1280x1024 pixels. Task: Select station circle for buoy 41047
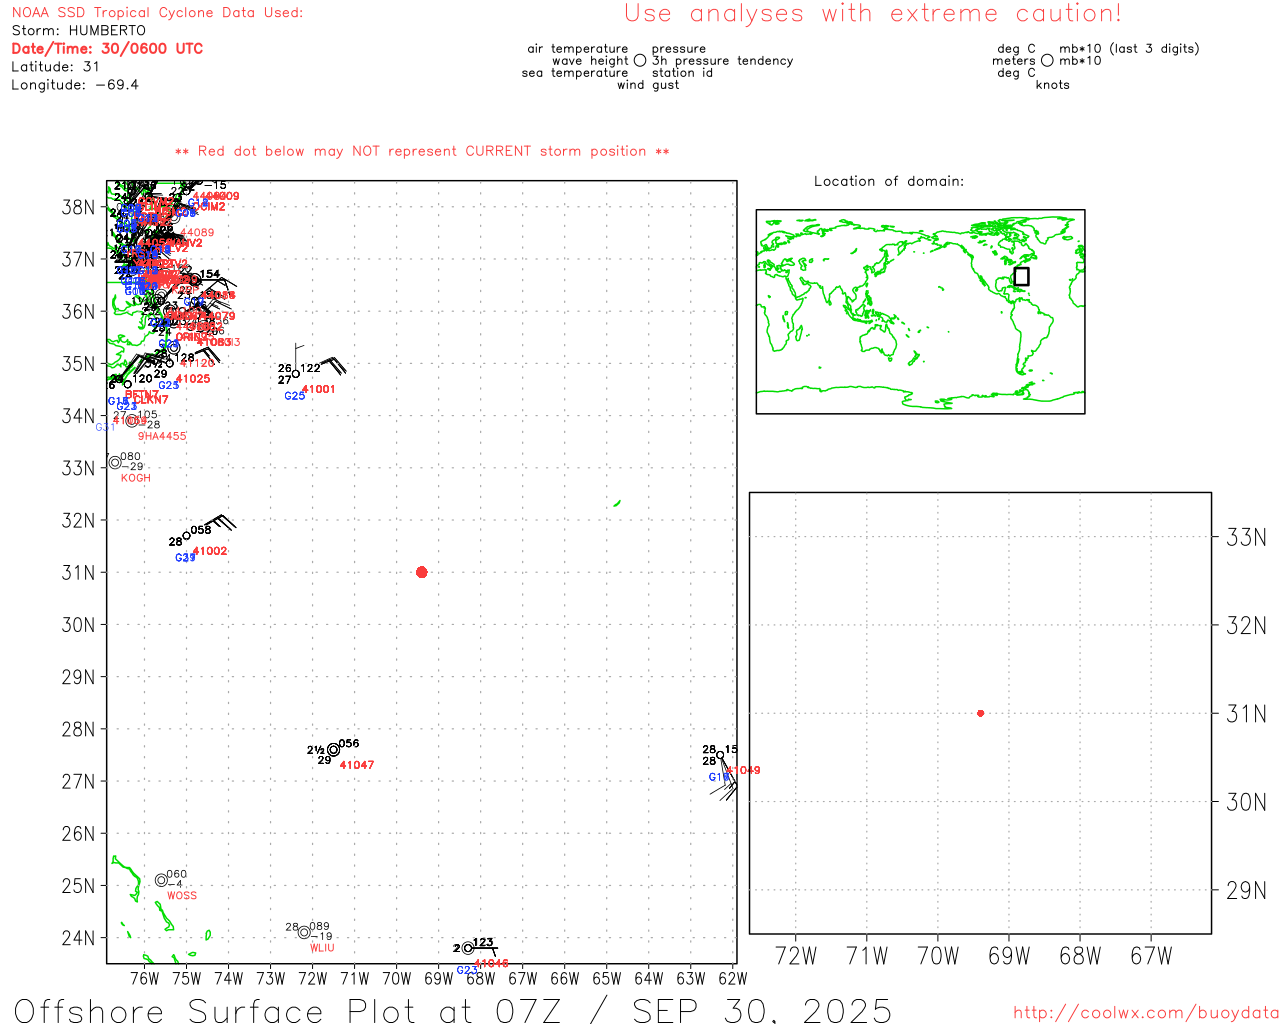tap(333, 749)
